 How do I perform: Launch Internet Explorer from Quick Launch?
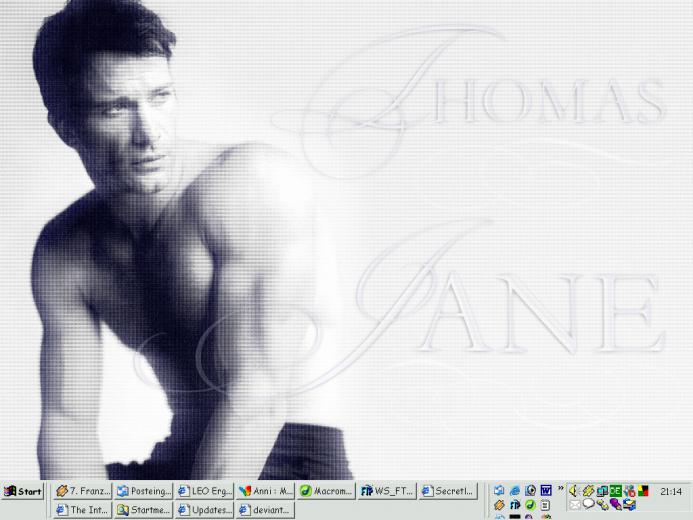[515, 490]
